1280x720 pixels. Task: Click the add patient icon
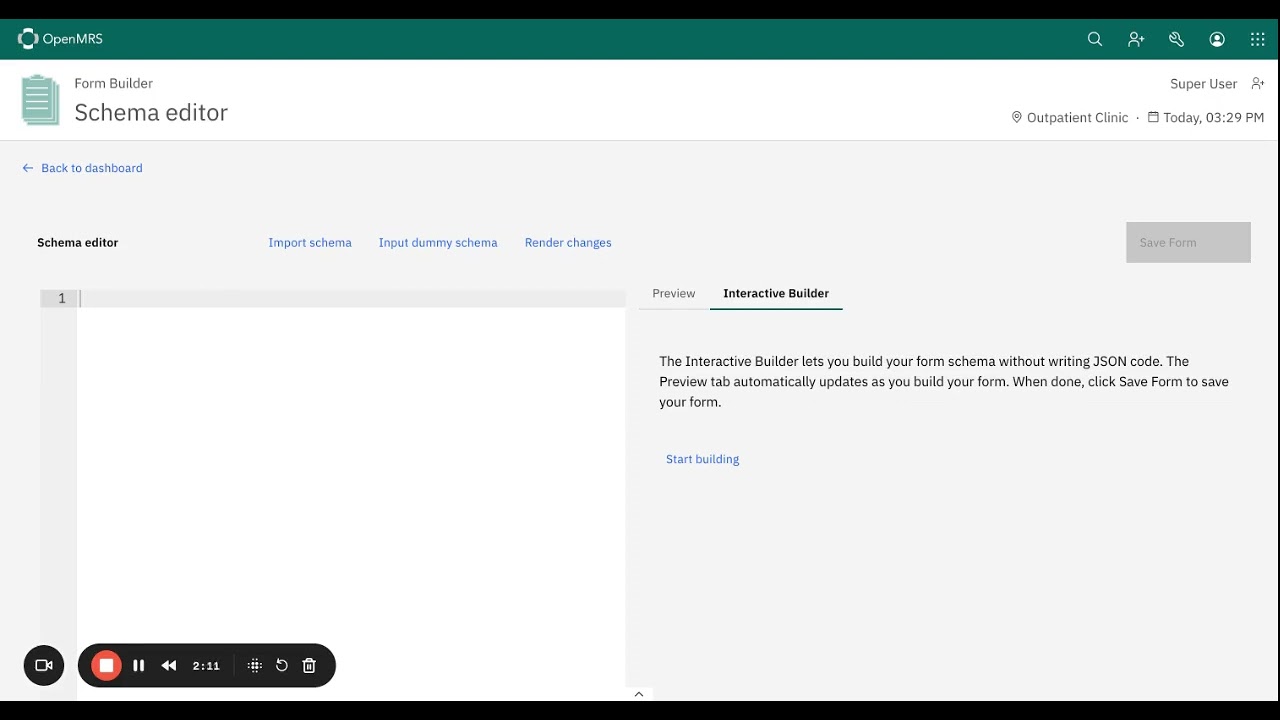point(1136,39)
